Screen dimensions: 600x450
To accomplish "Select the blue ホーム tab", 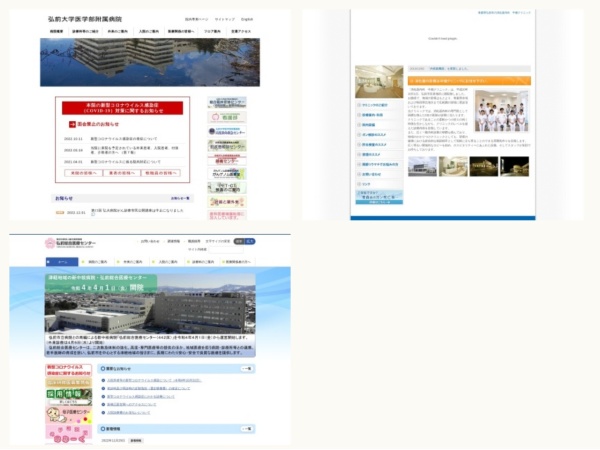I will tap(62, 262).
